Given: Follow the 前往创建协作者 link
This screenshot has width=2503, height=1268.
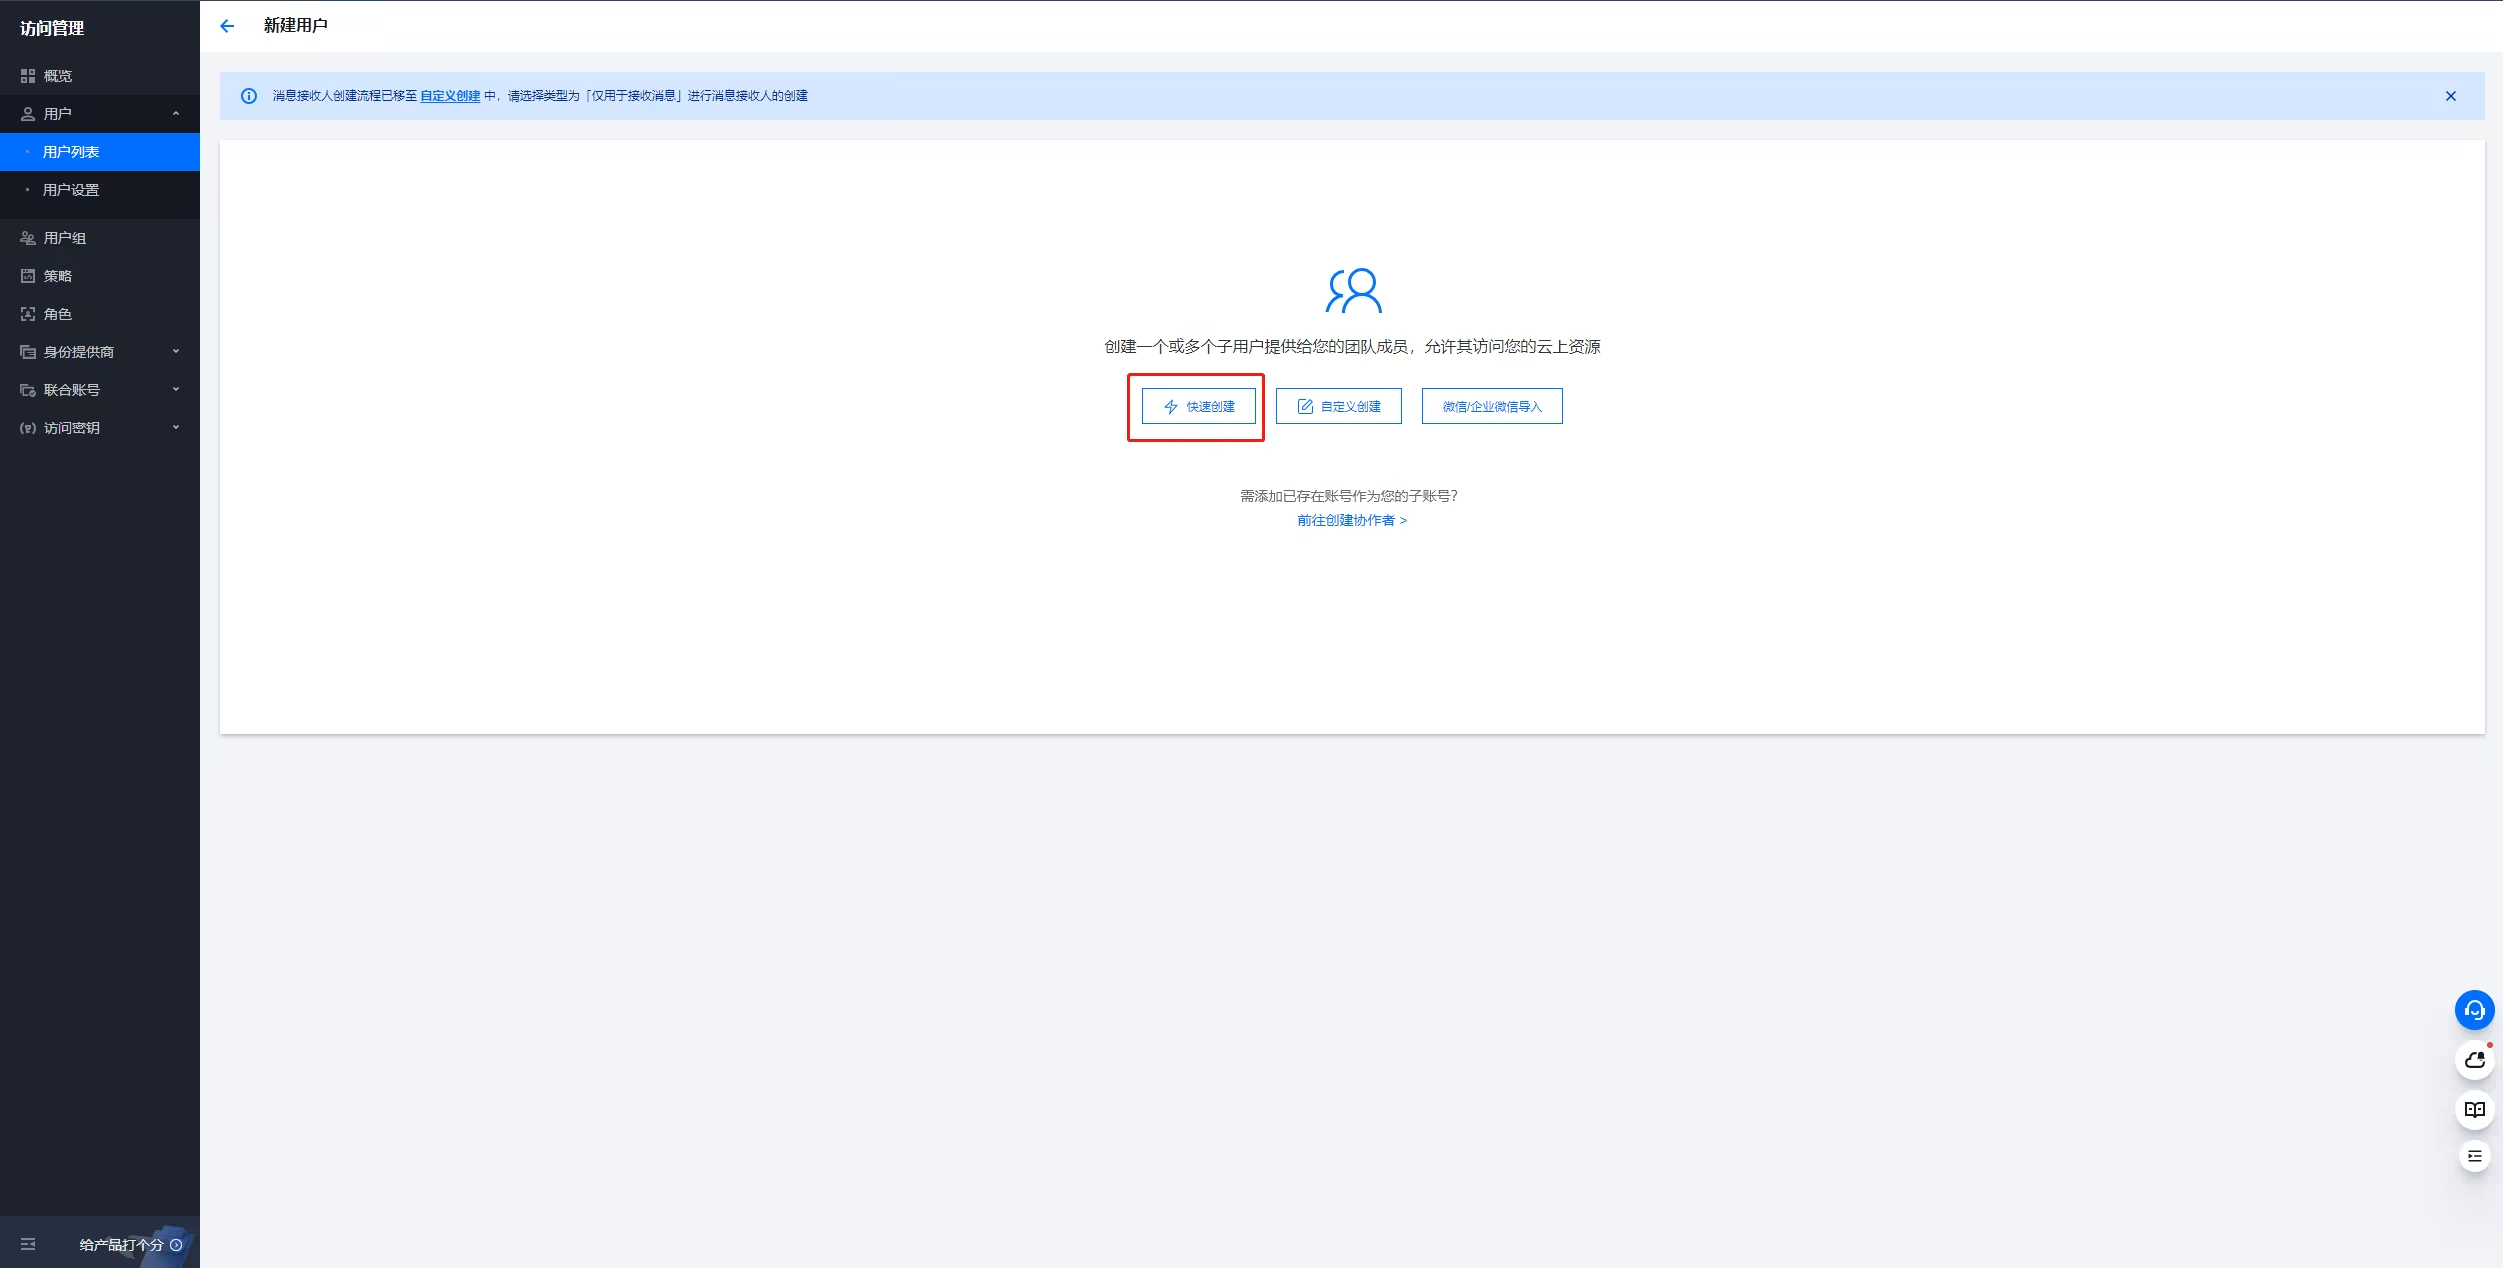Looking at the screenshot, I should tap(1351, 520).
